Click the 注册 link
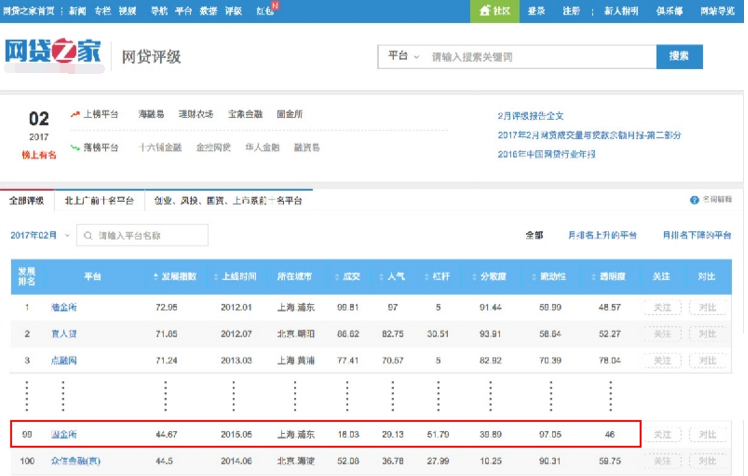 coord(571,10)
